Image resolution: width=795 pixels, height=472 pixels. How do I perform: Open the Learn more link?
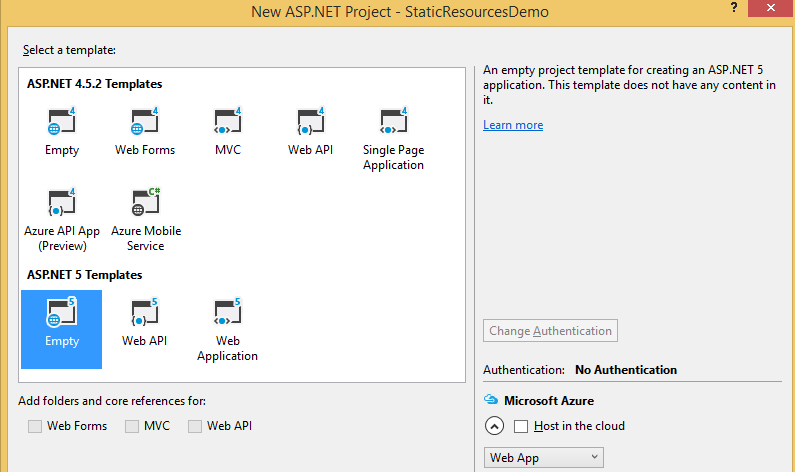[x=513, y=125]
